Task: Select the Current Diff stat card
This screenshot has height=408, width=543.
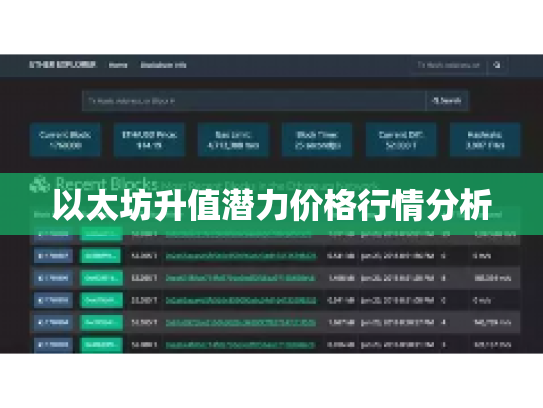Action: pos(401,140)
